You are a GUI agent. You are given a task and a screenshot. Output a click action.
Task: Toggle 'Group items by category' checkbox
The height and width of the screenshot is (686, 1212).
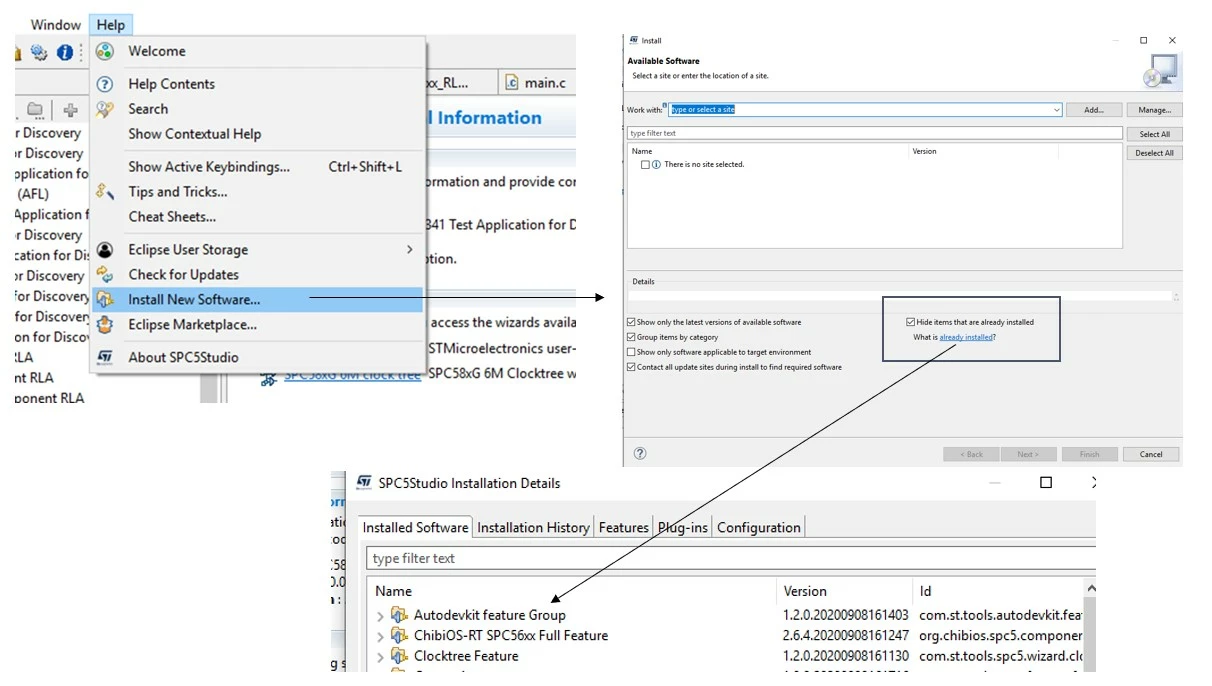pos(631,337)
